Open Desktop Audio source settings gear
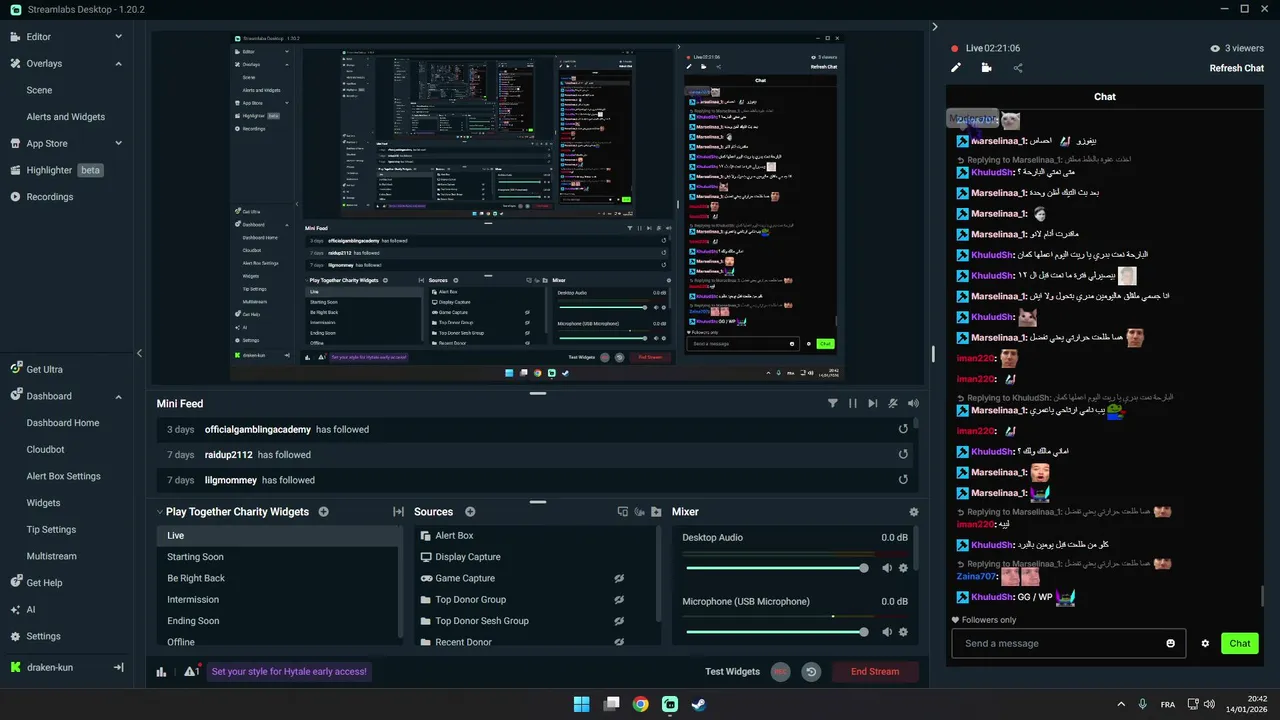 pyautogui.click(x=903, y=568)
